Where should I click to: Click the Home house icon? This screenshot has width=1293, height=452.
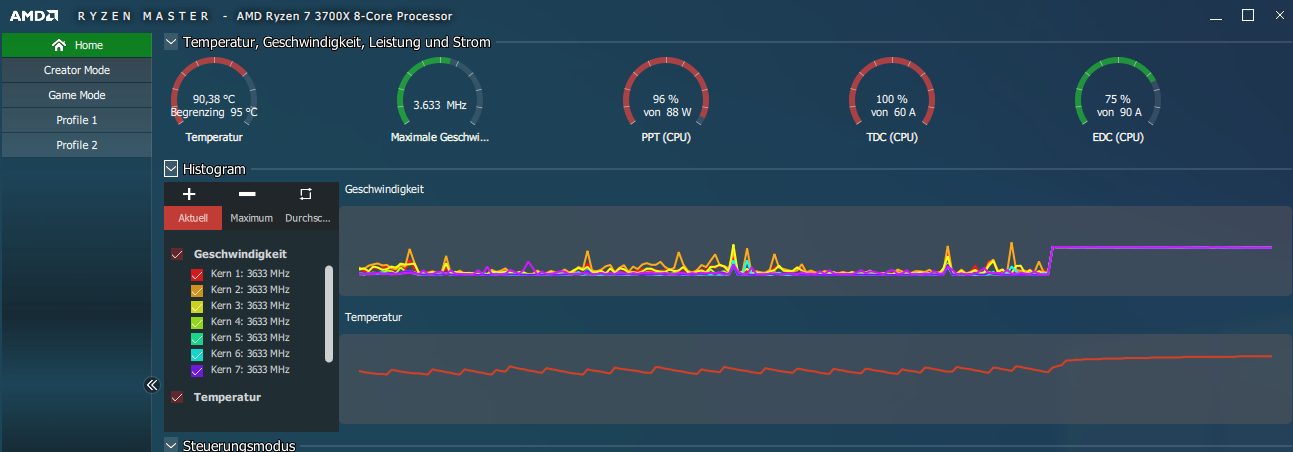click(59, 45)
